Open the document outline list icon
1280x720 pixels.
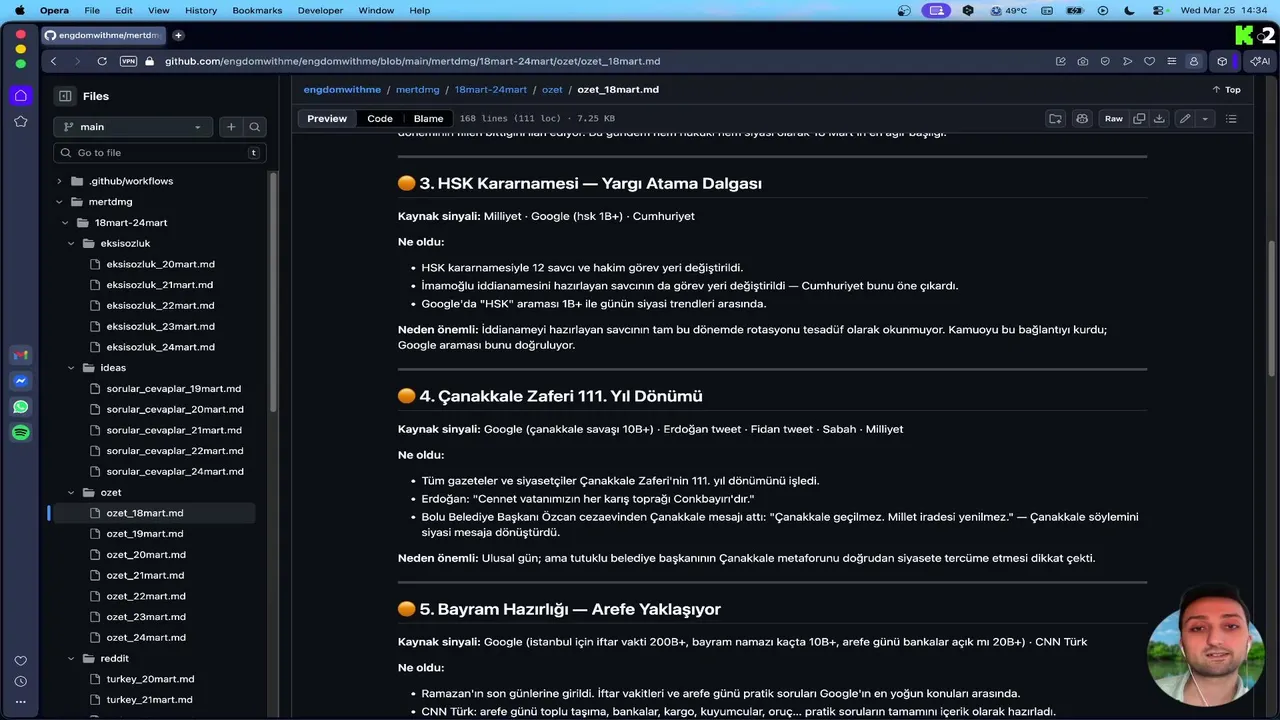pyautogui.click(x=1231, y=118)
